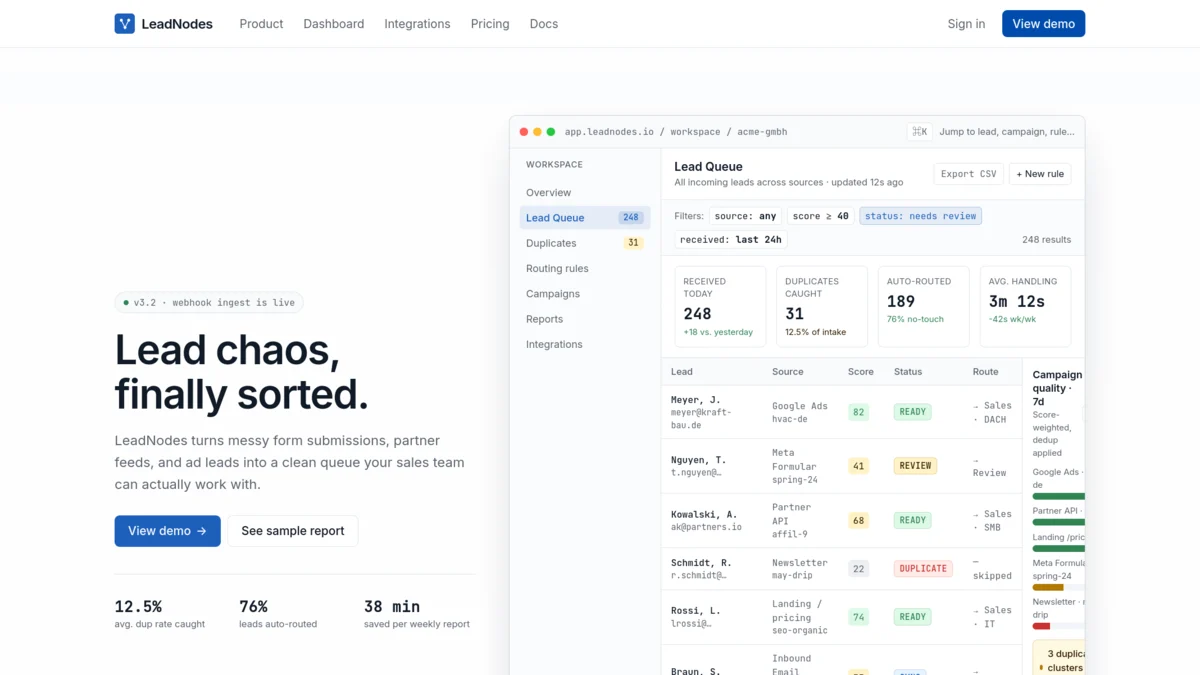Open the score ≥ 40 filter
Viewport: 1200px width, 675px height.
pyautogui.click(x=821, y=216)
